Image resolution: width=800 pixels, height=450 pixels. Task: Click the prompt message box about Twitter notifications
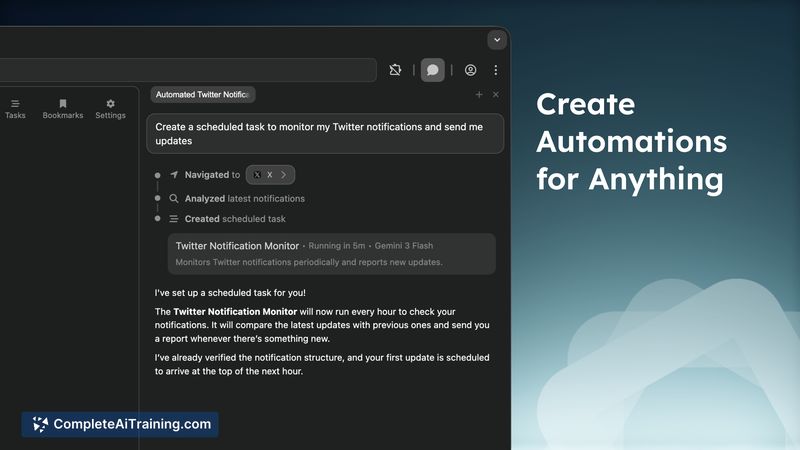point(325,134)
